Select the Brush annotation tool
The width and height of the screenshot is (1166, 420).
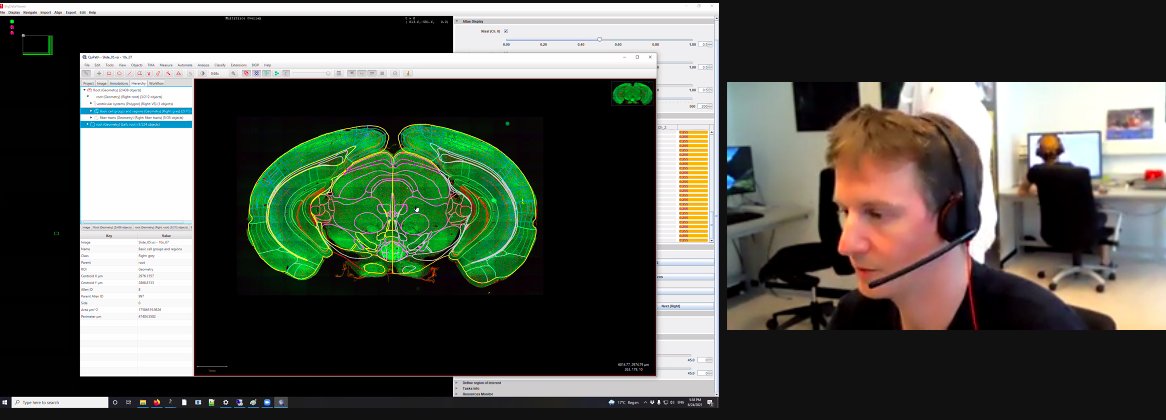coord(158,74)
